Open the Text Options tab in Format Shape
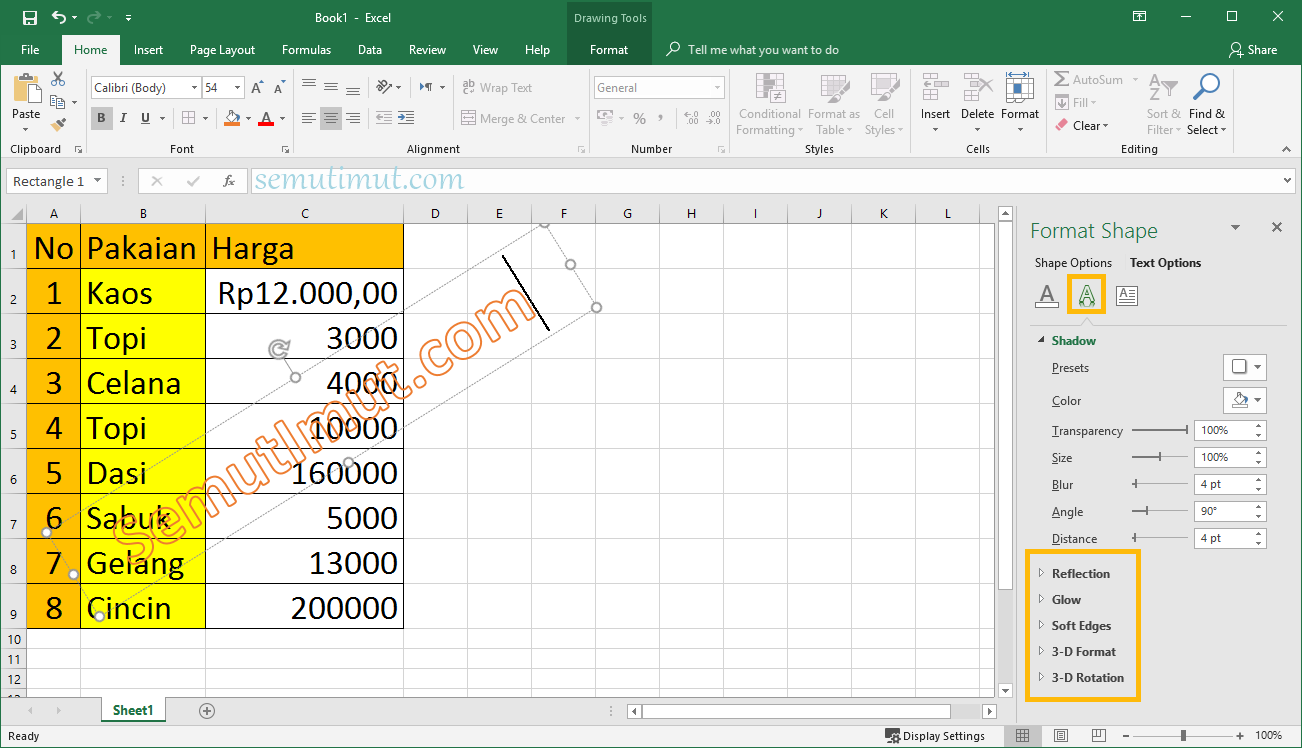 point(1164,262)
